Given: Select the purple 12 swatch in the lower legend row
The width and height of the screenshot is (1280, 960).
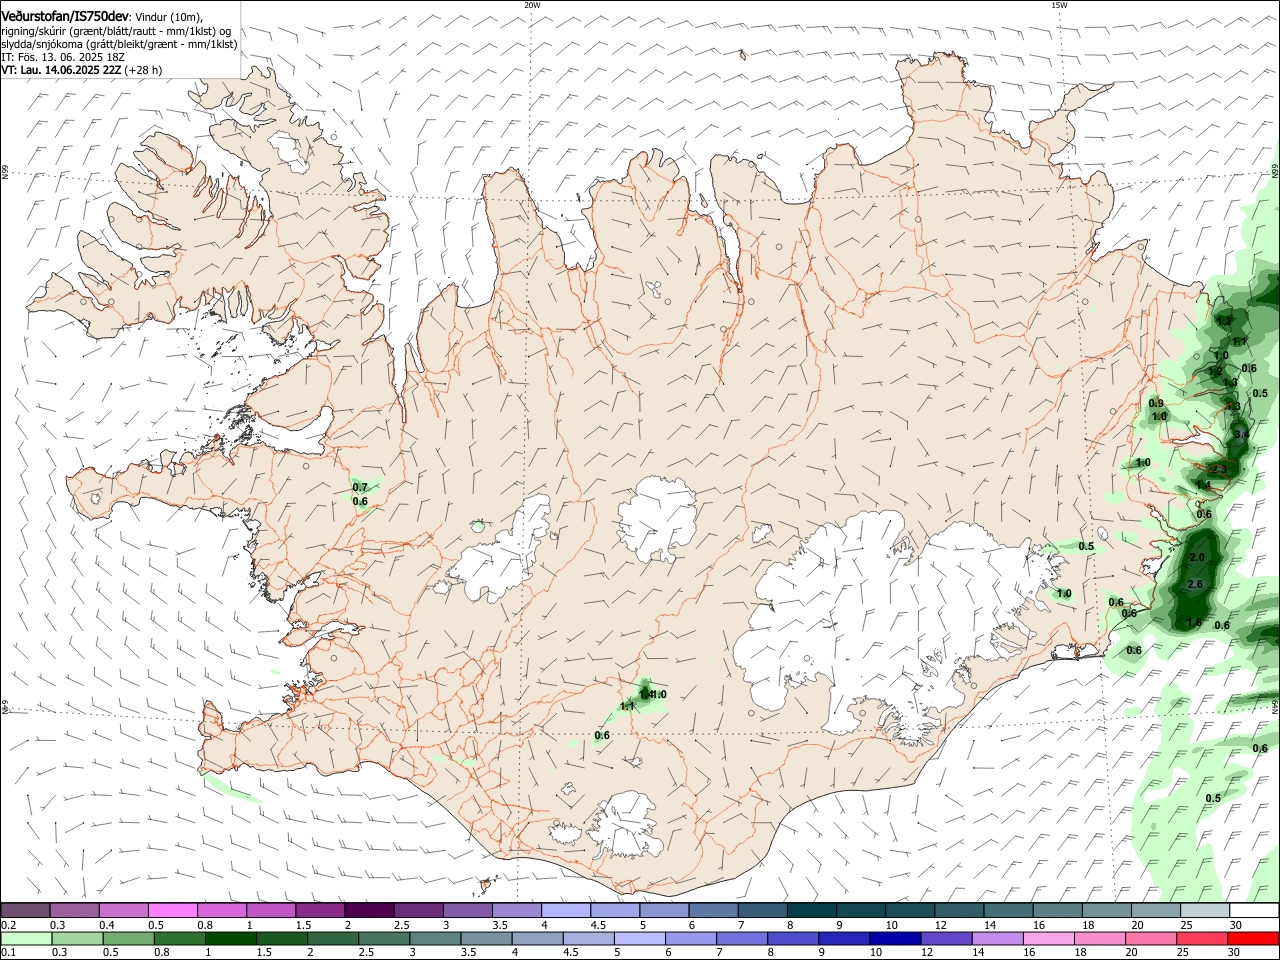Looking at the screenshot, I should 947,939.
